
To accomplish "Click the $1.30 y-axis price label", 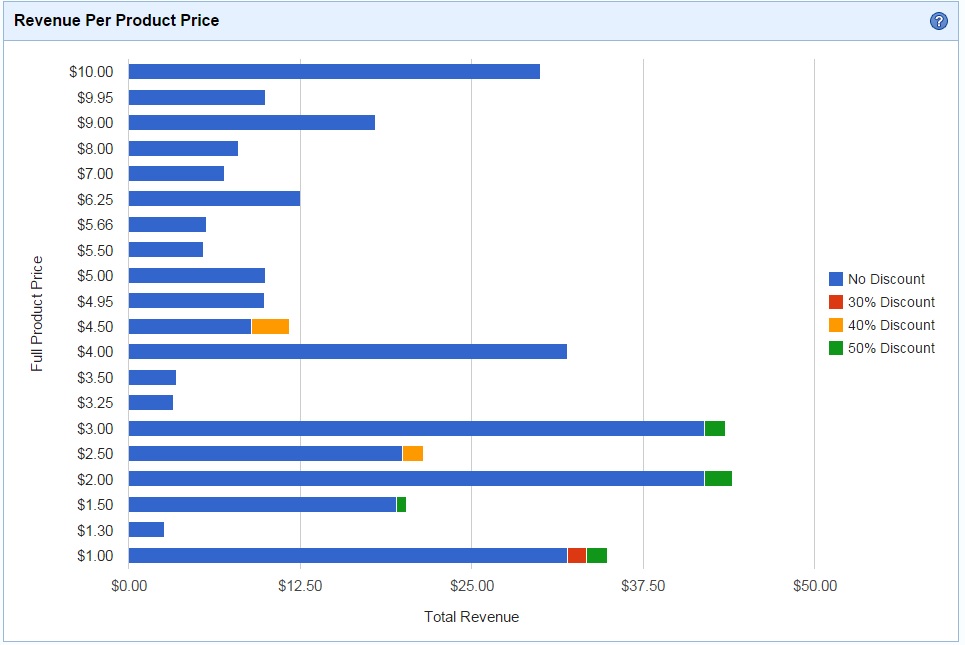I will pyautogui.click(x=95, y=531).
